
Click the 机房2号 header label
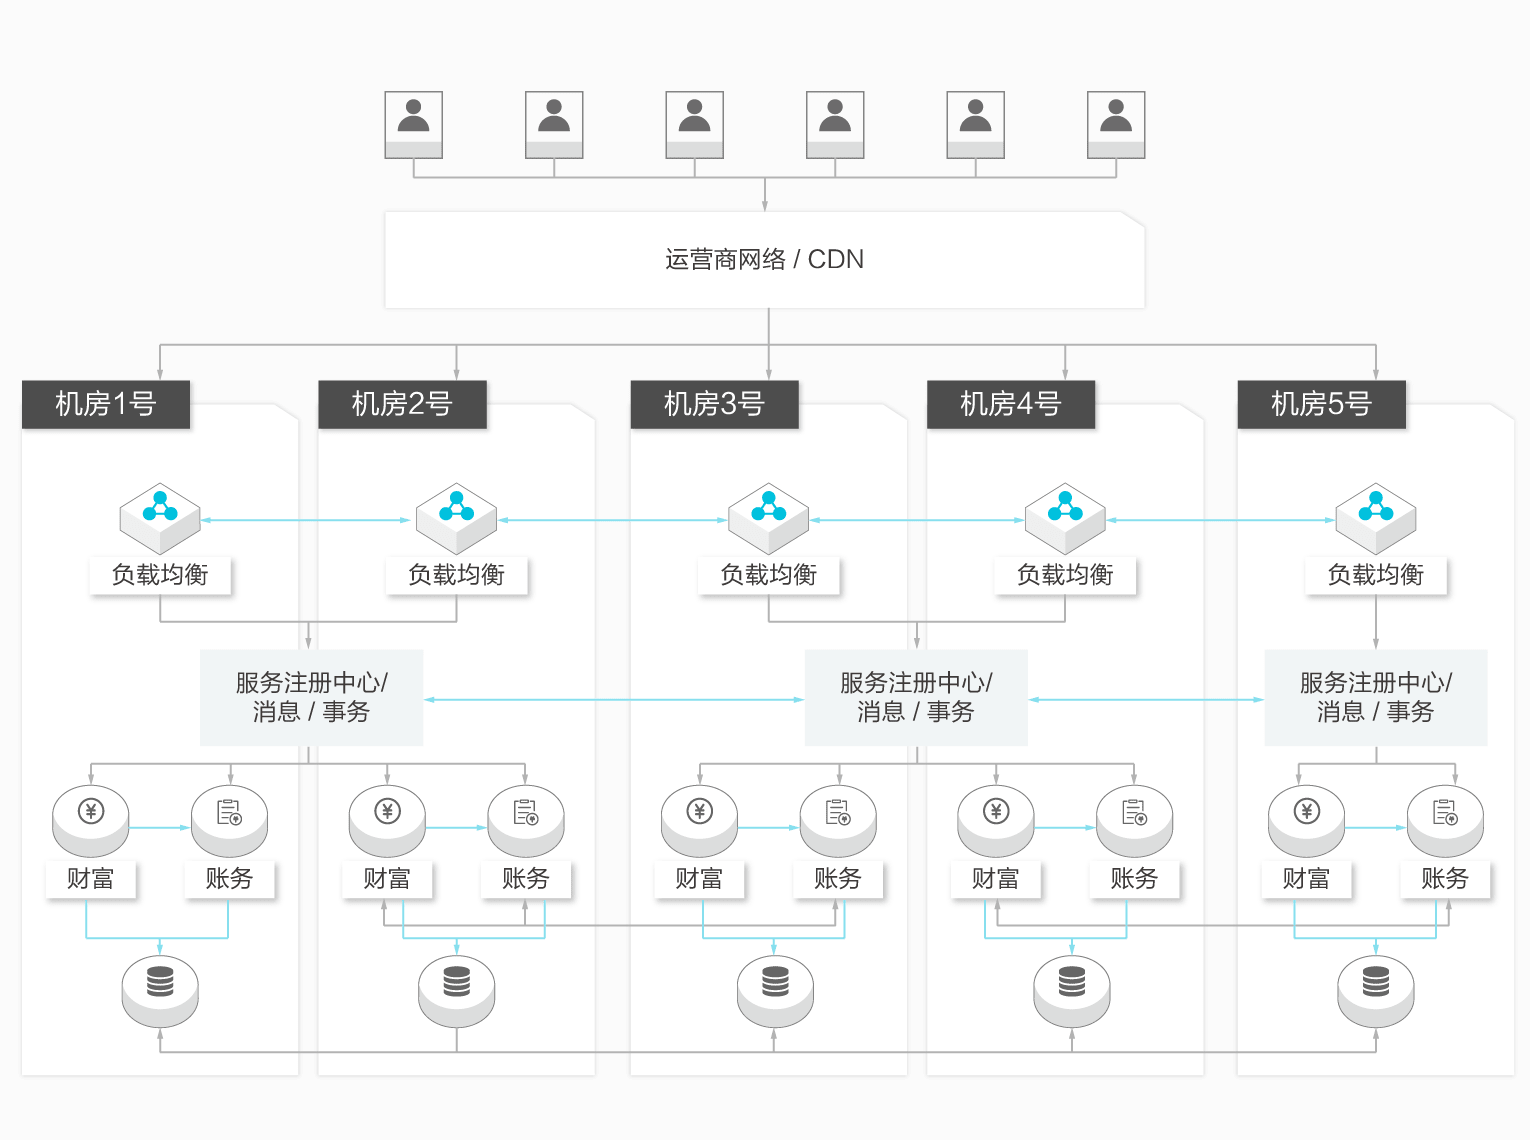tap(402, 404)
